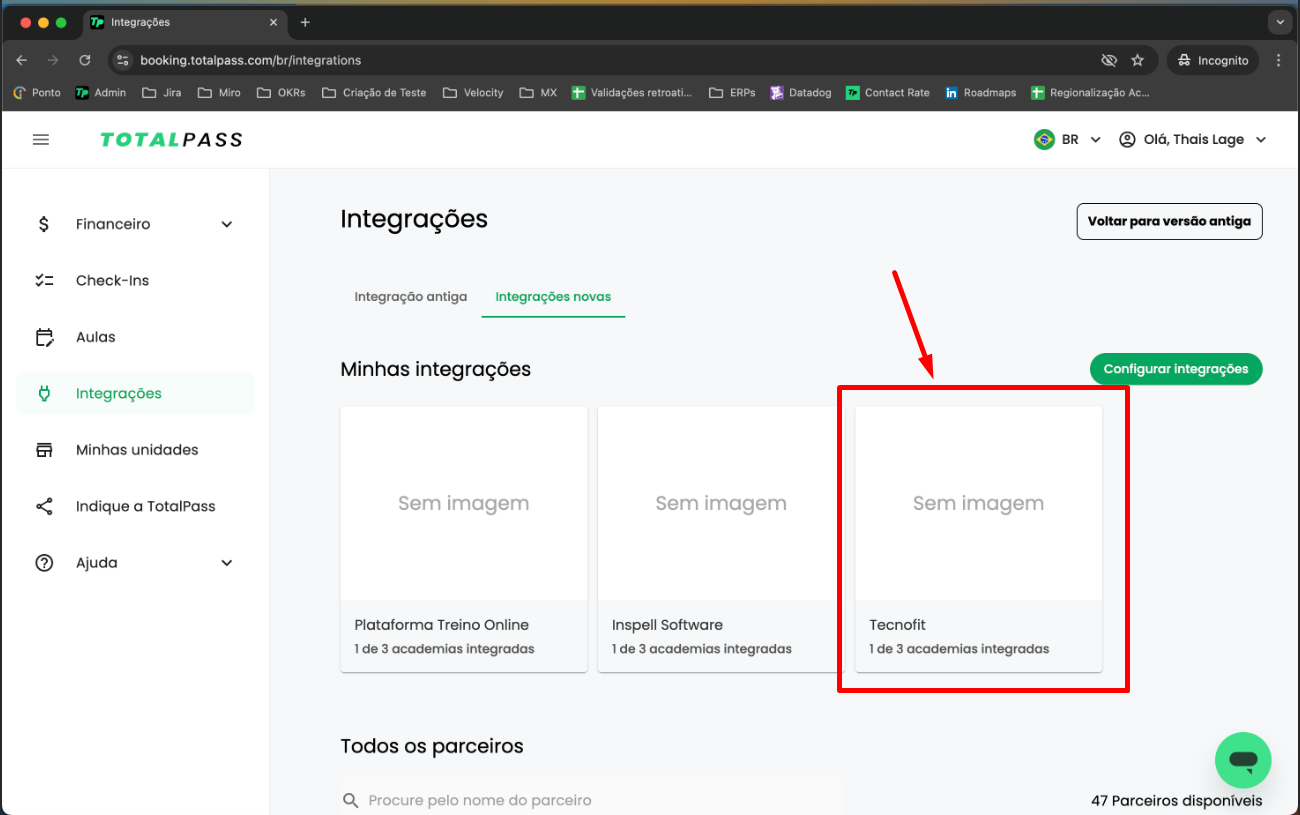Screen dimensions: 1300x815
Task: Click the dollar sign Financeiro icon
Action: pos(43,224)
